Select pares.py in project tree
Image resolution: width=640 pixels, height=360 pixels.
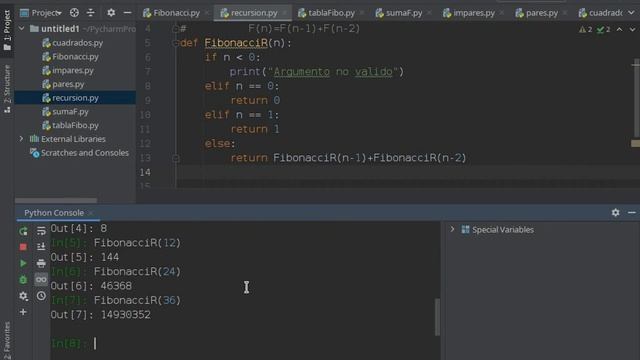(68, 84)
